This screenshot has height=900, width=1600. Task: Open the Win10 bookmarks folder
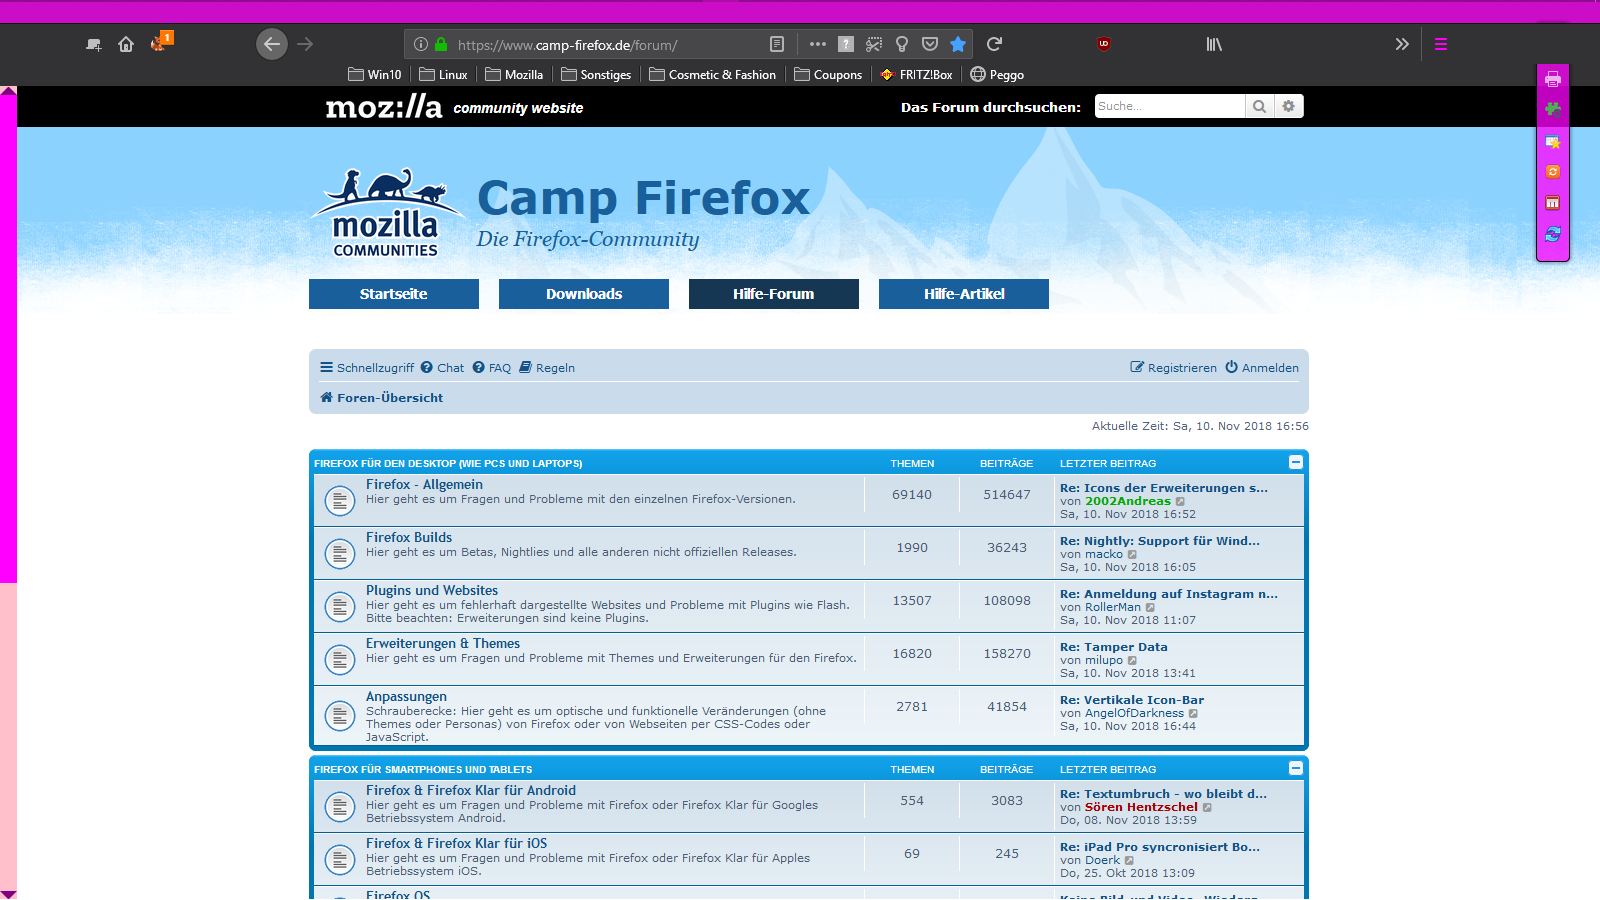[x=375, y=75]
